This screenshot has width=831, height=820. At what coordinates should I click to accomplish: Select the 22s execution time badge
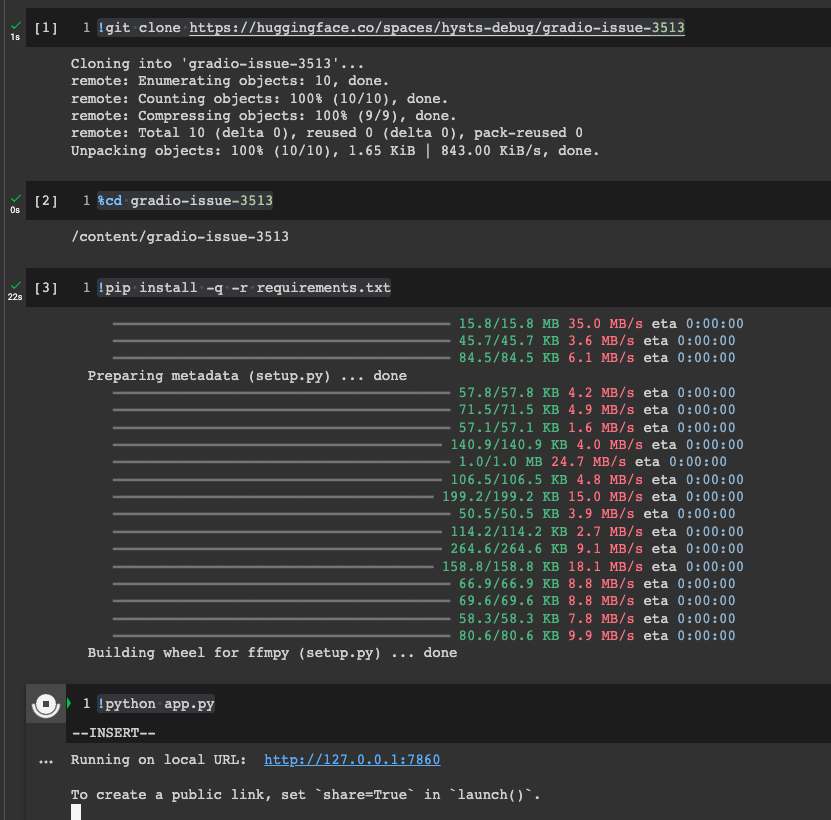(x=13, y=297)
